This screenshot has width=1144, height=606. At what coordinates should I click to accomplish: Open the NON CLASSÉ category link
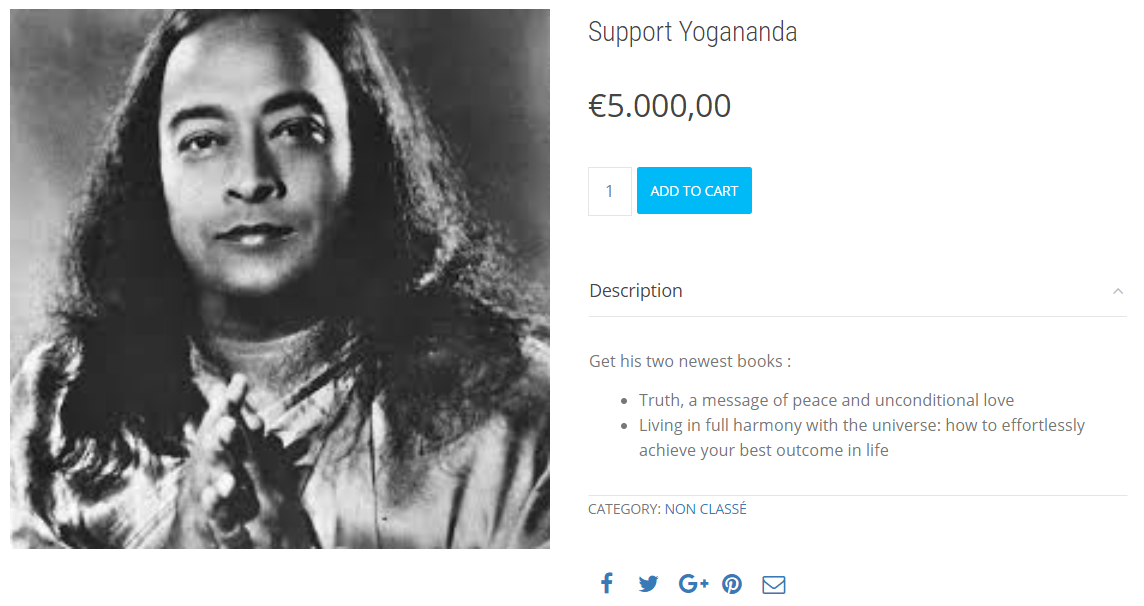(706, 509)
